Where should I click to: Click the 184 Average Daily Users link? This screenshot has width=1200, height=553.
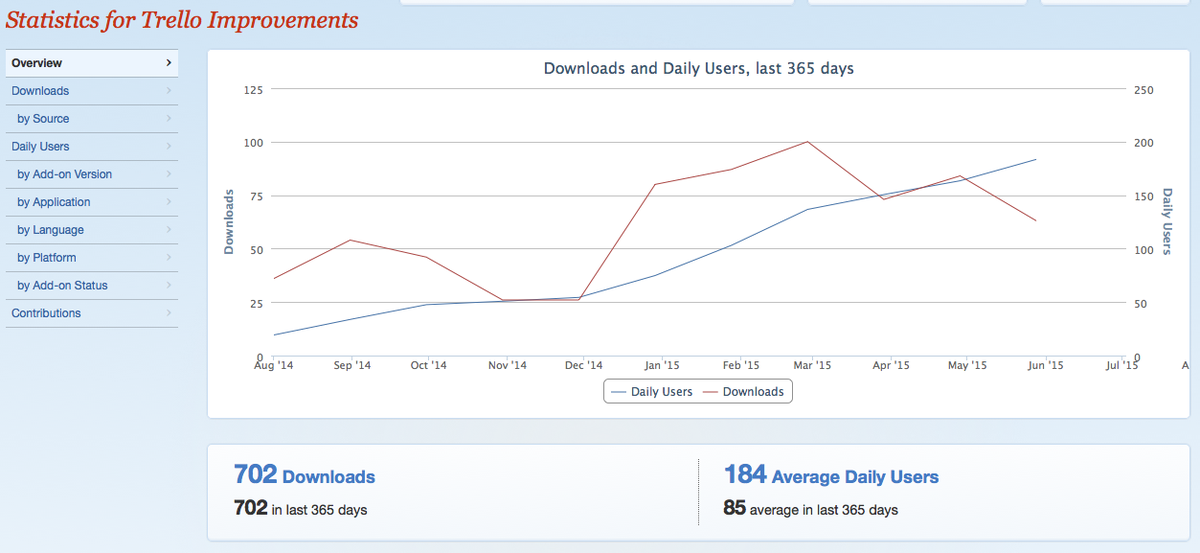click(831, 475)
